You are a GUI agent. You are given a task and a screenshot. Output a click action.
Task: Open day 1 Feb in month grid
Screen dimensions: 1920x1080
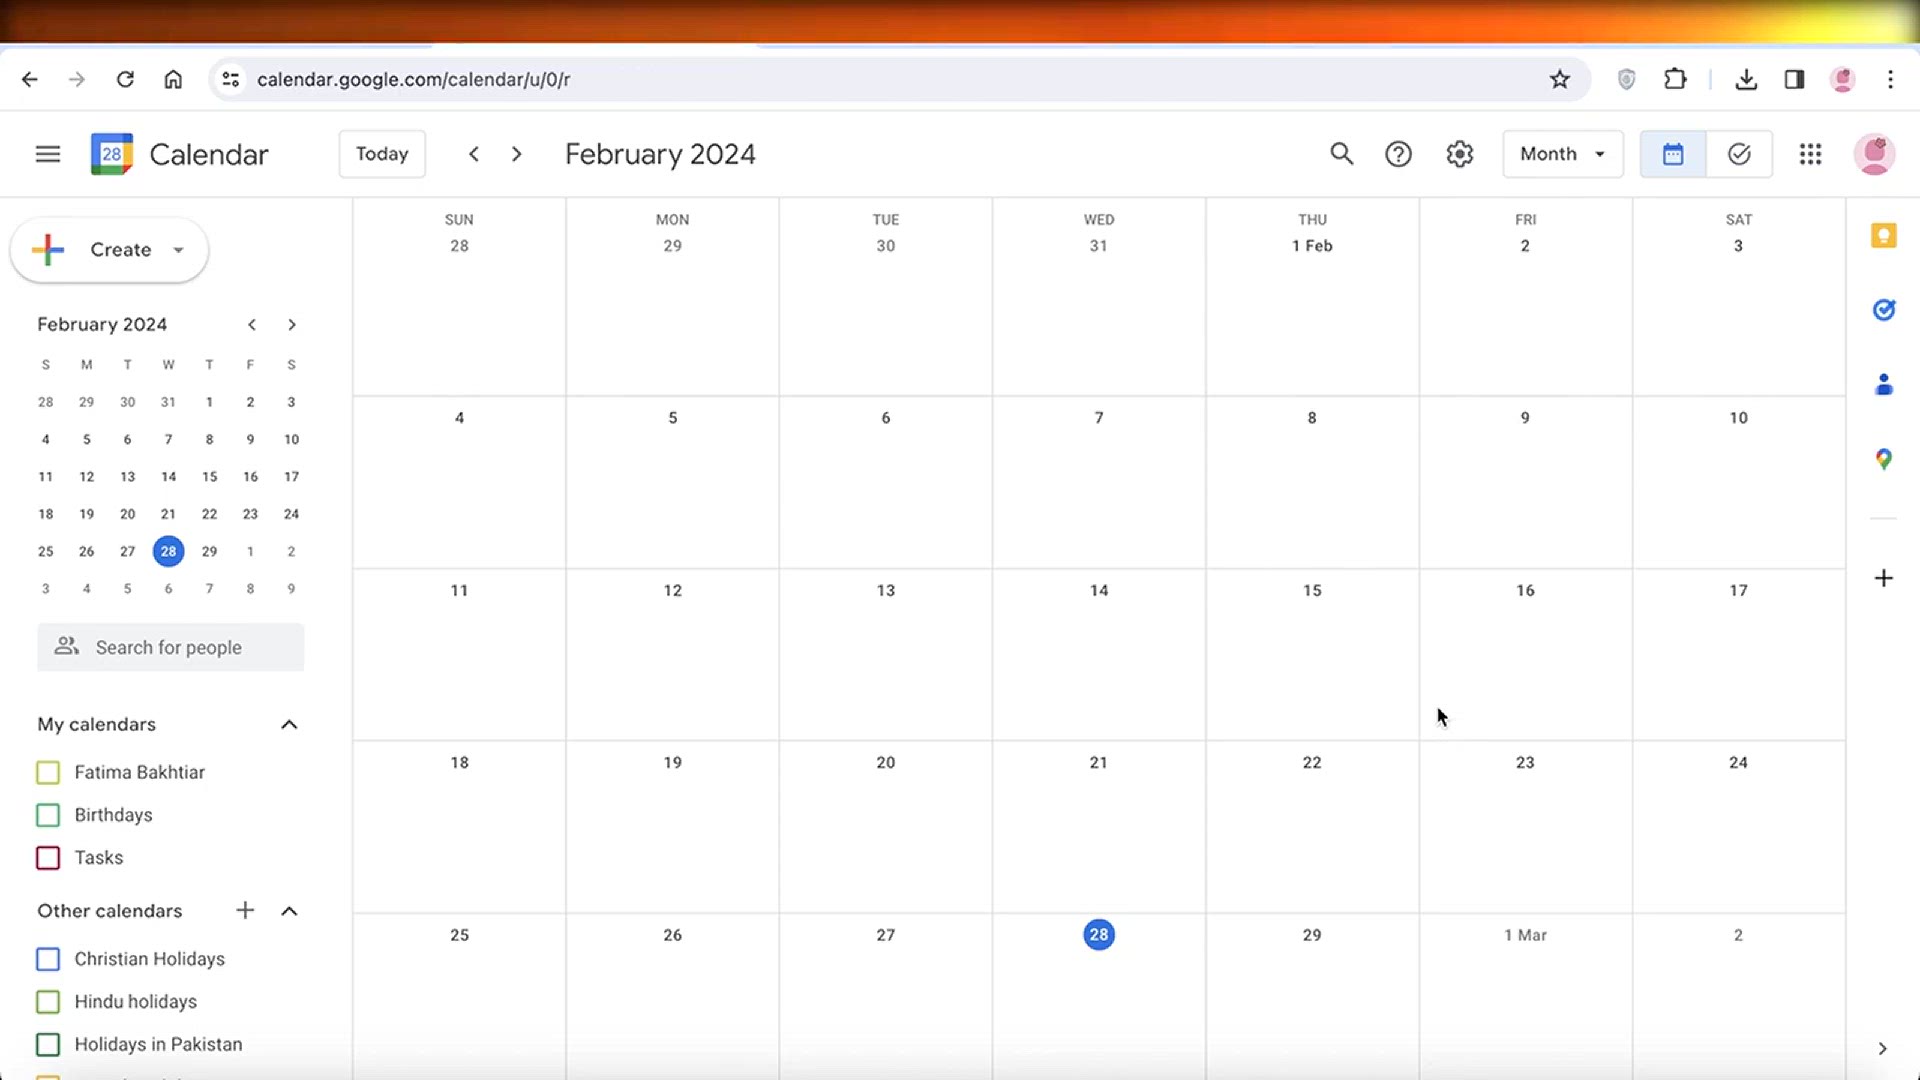[x=1311, y=246]
